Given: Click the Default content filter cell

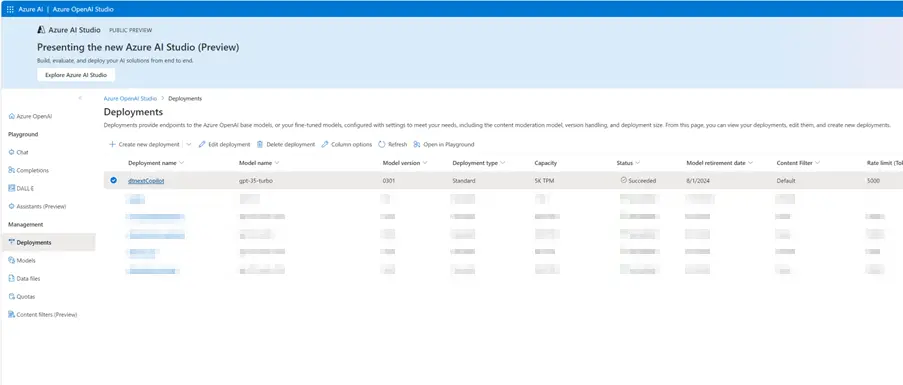Looking at the screenshot, I should pyautogui.click(x=786, y=180).
